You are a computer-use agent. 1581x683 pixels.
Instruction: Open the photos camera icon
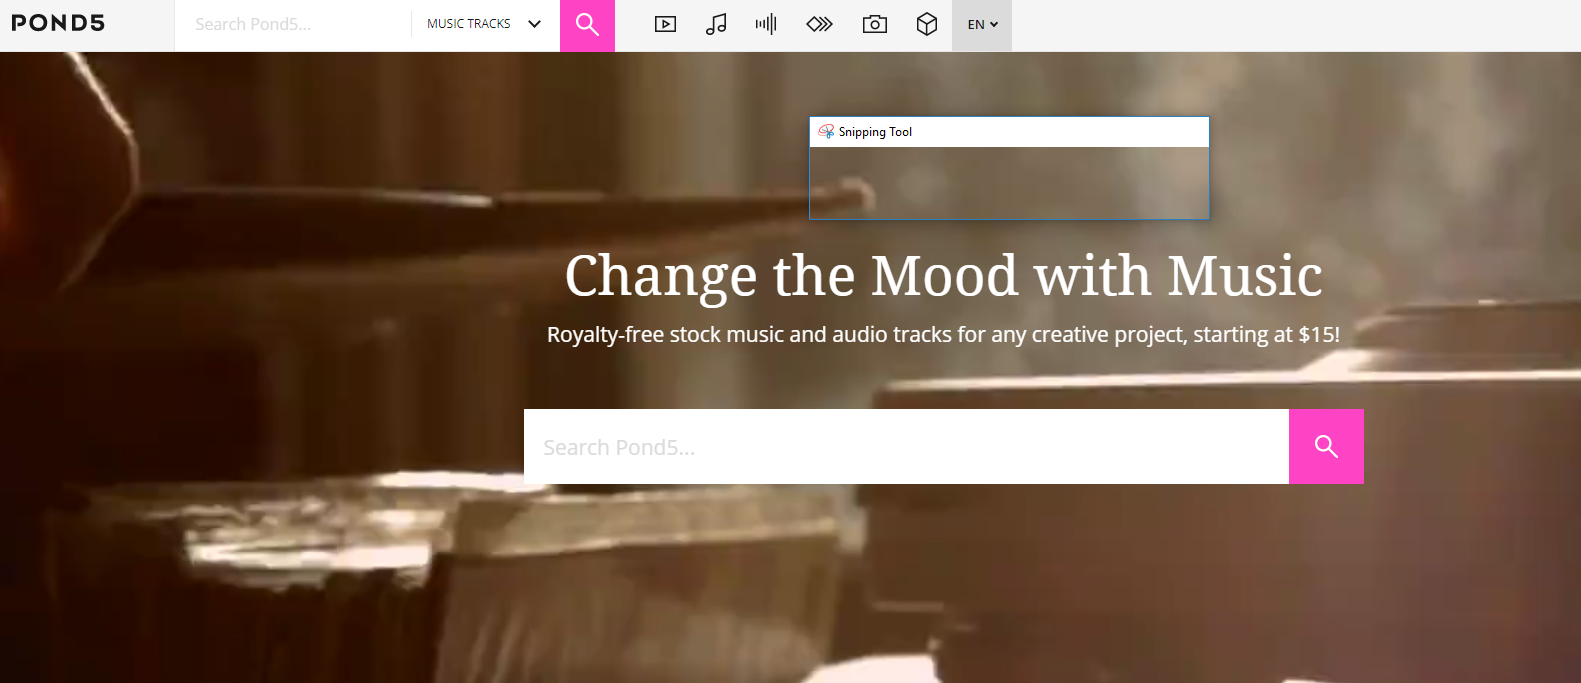pos(875,24)
